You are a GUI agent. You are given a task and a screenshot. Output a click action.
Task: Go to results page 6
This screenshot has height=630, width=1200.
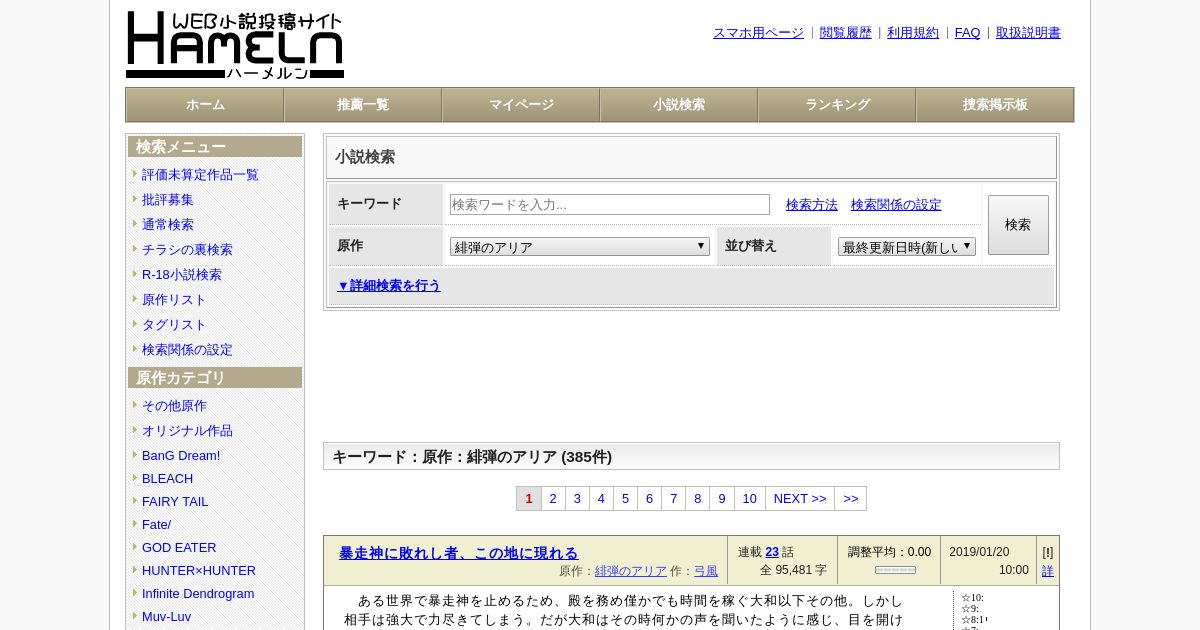pos(649,498)
